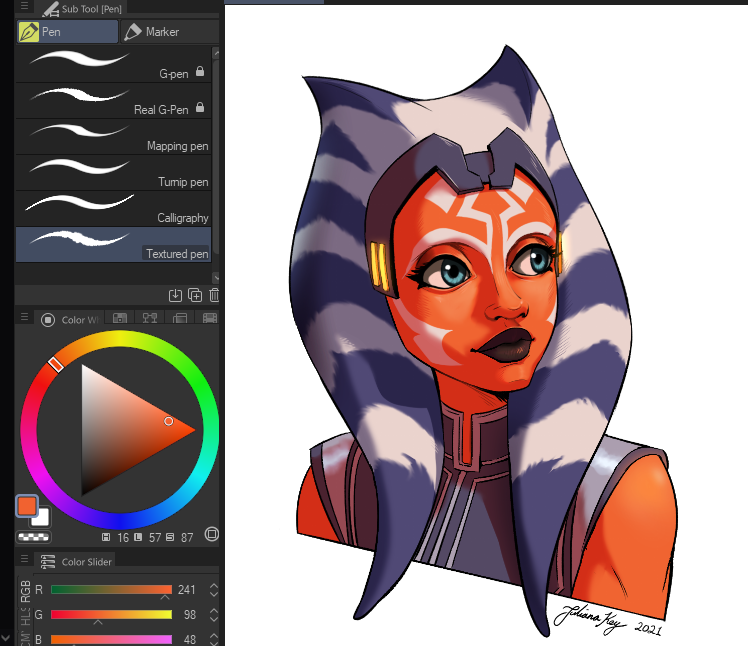Expand the collapsed dock chevron at bottom left

[6, 637]
